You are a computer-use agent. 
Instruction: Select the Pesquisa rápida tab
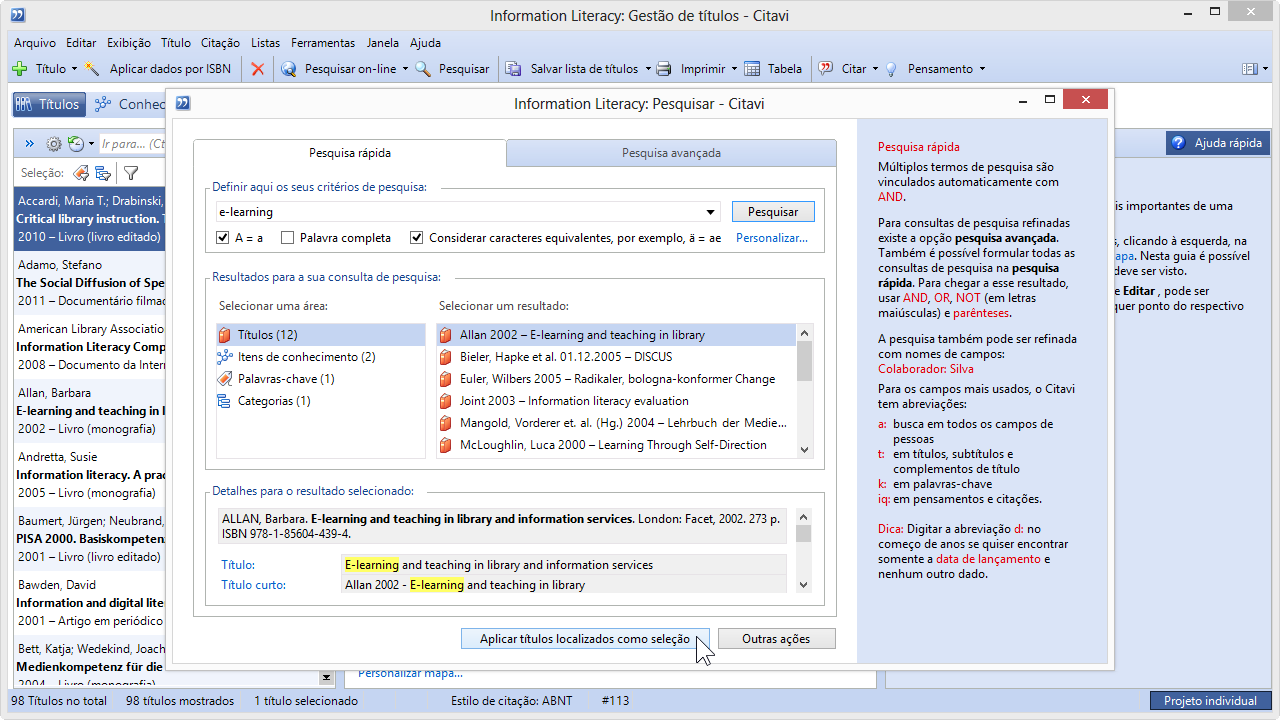pos(350,153)
